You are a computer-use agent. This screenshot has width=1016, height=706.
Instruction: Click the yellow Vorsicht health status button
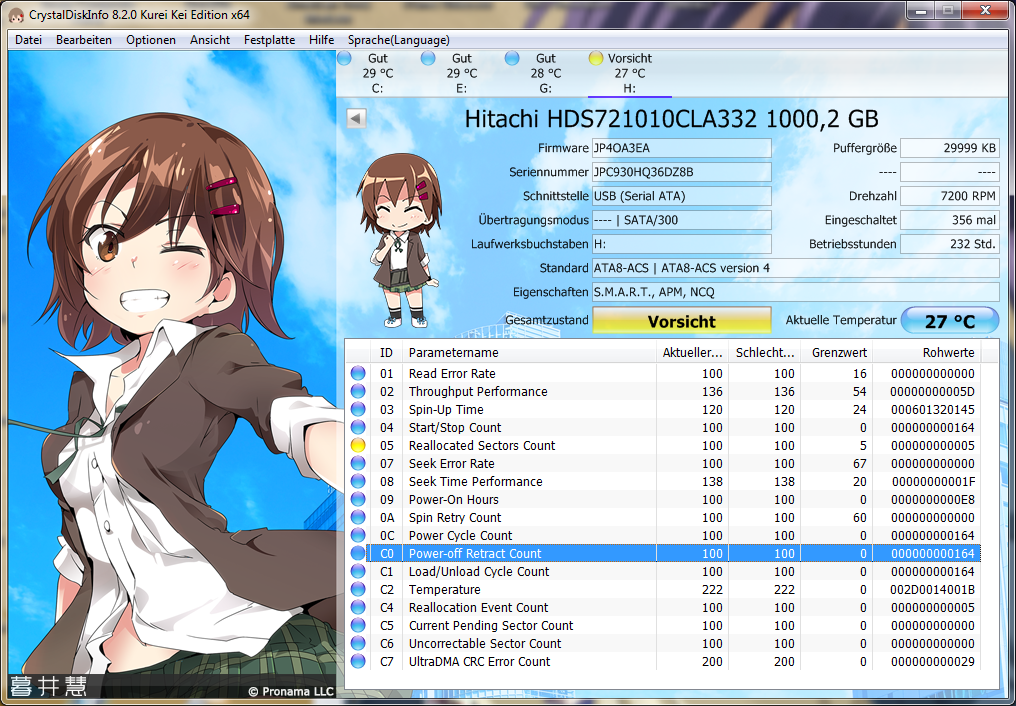tap(681, 320)
